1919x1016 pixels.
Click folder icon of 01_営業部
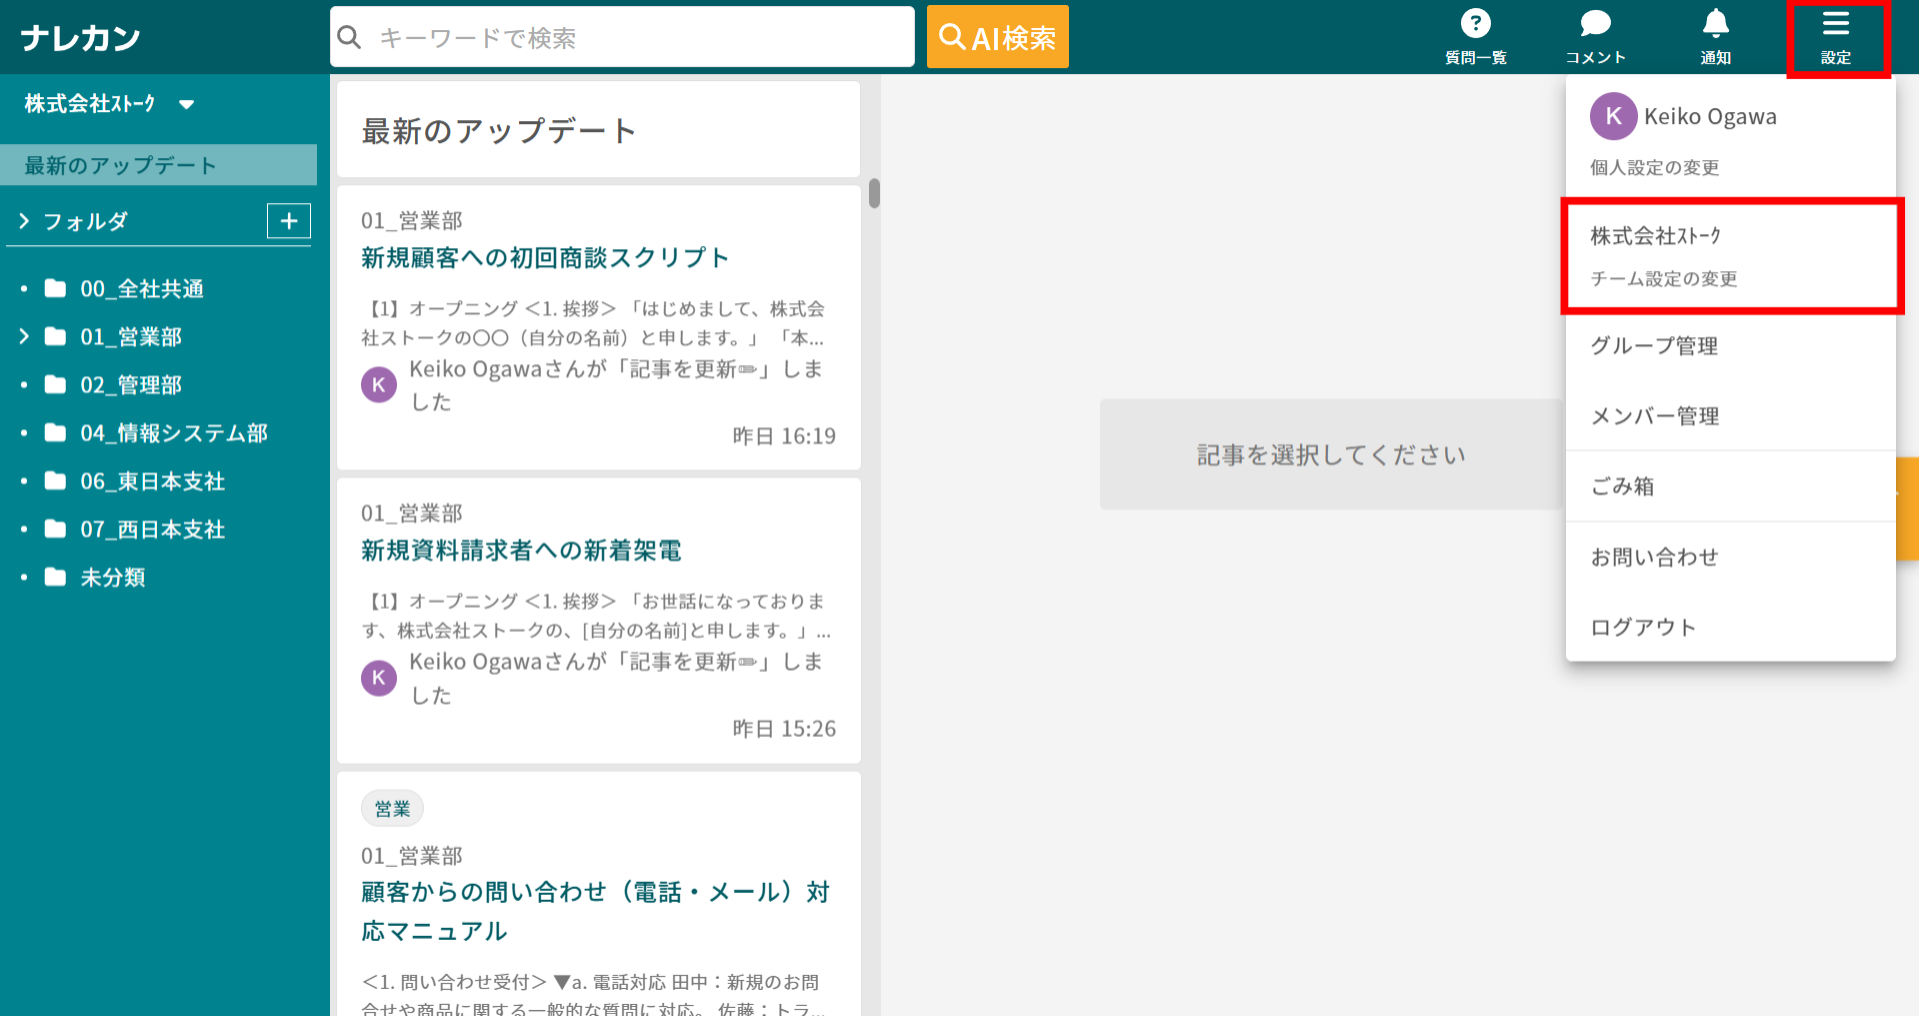(56, 337)
